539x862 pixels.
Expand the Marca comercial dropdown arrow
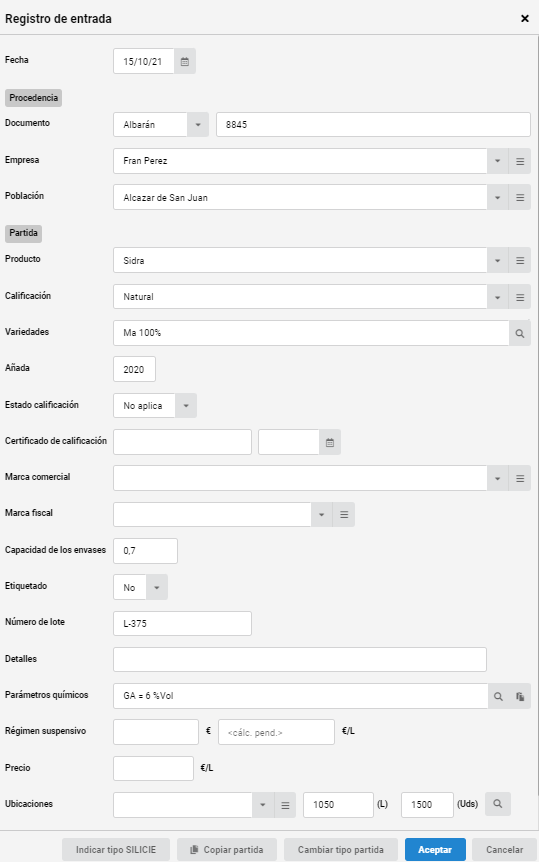point(498,478)
